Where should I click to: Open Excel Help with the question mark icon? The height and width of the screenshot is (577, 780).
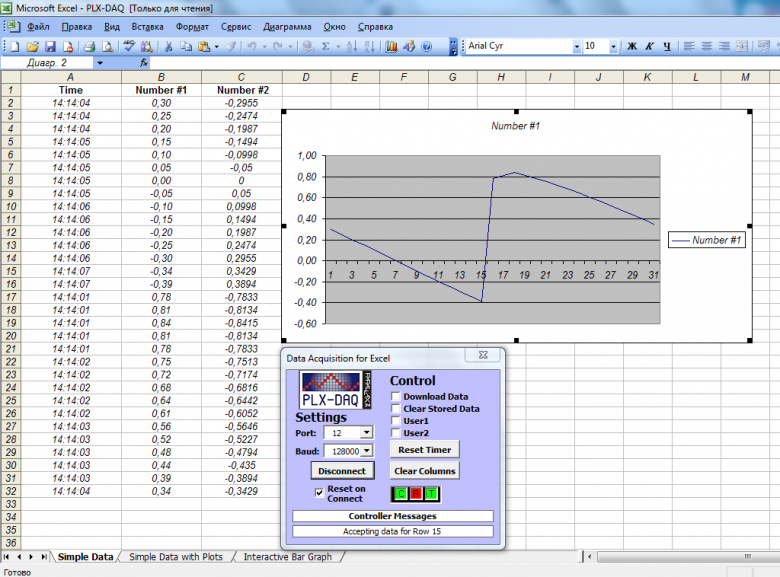point(427,47)
